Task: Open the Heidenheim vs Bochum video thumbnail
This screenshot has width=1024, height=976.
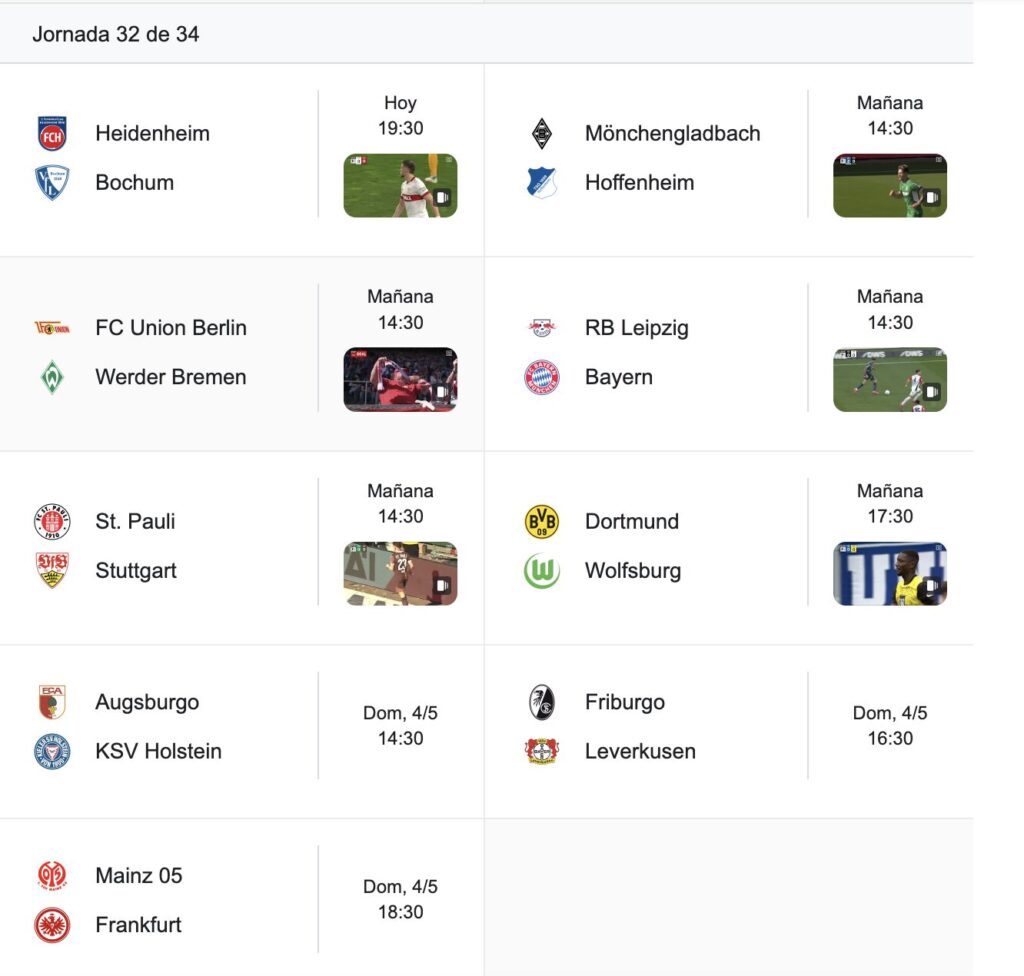Action: (x=400, y=186)
